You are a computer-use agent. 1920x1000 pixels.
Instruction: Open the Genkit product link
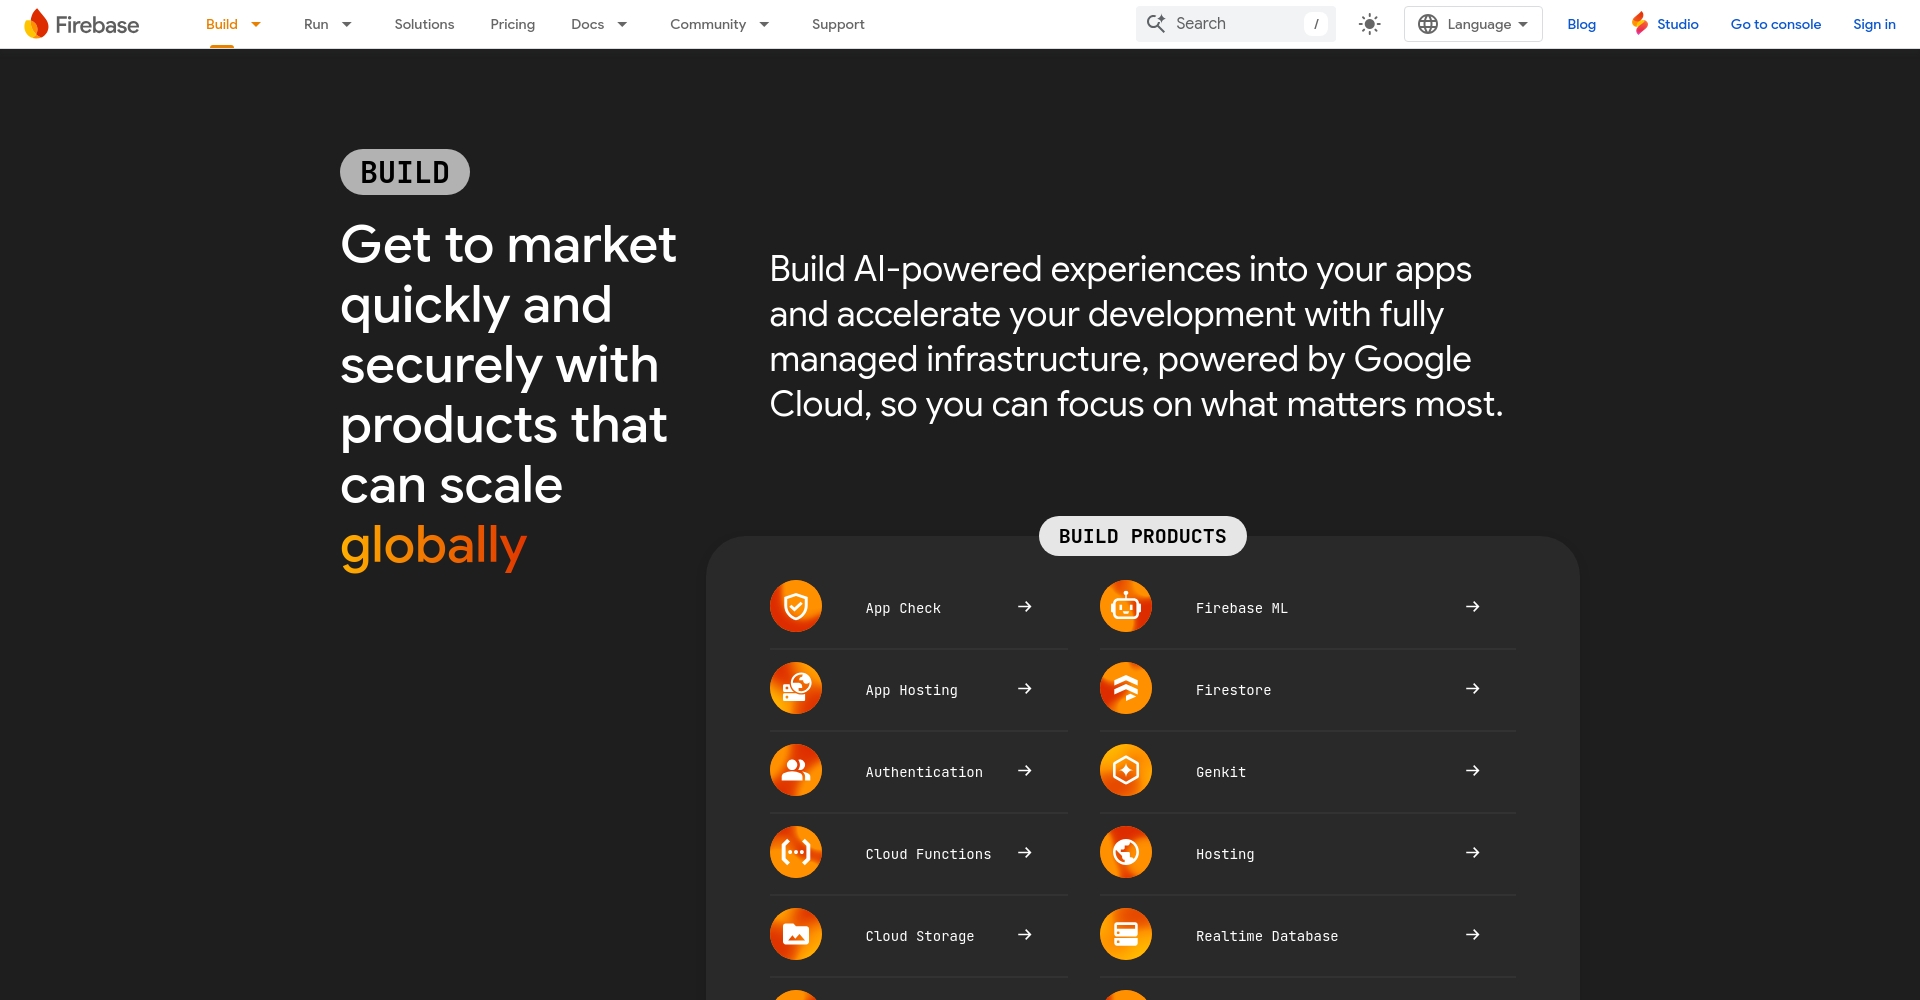(x=1221, y=772)
